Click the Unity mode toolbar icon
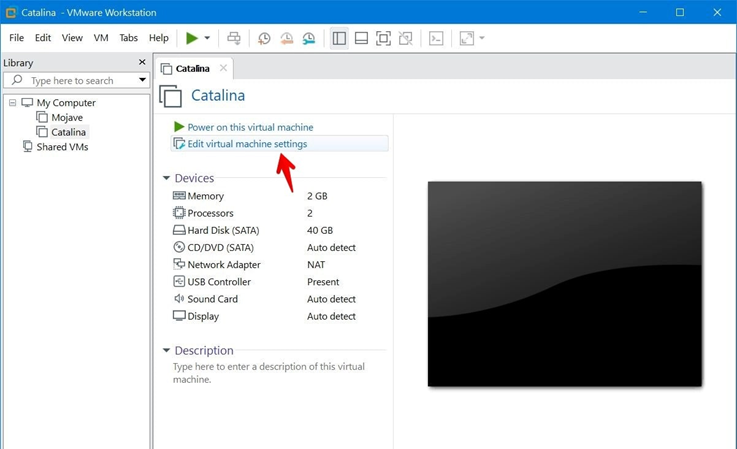The width and height of the screenshot is (737, 449). [x=406, y=38]
